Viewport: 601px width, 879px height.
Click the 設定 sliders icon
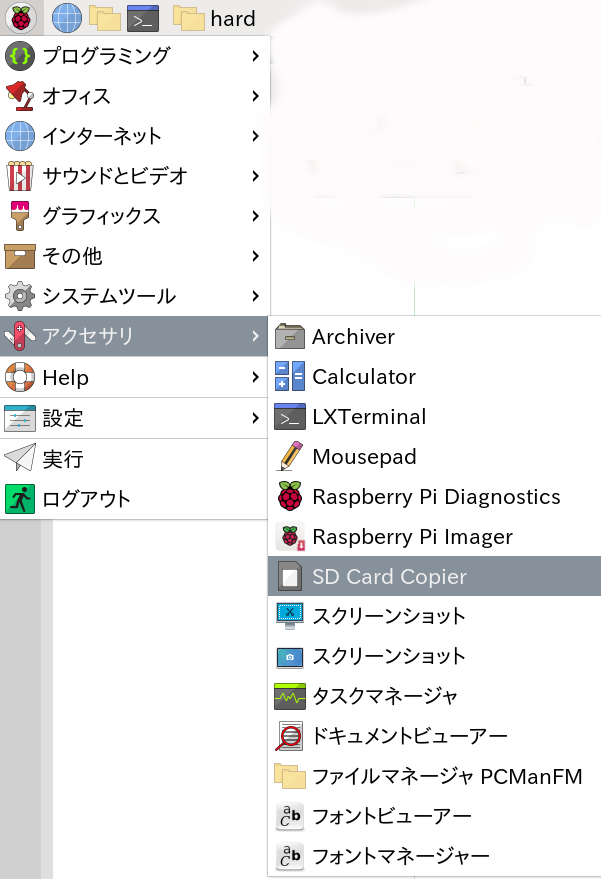[20, 418]
